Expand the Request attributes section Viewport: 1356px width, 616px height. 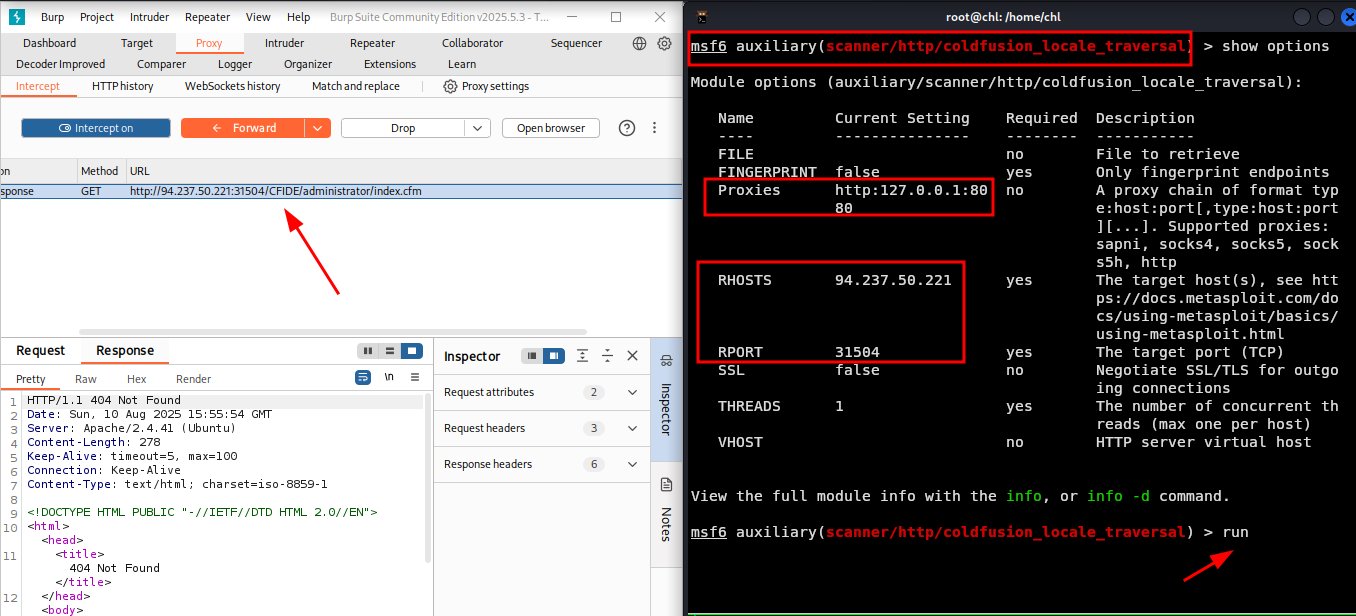coord(541,392)
